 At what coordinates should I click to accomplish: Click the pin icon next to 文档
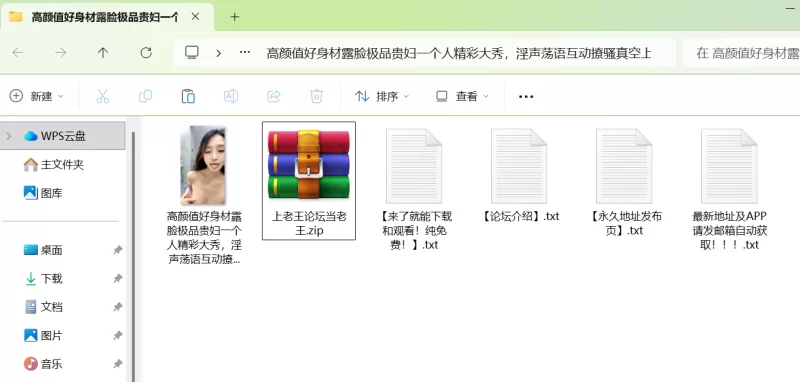tap(118, 307)
